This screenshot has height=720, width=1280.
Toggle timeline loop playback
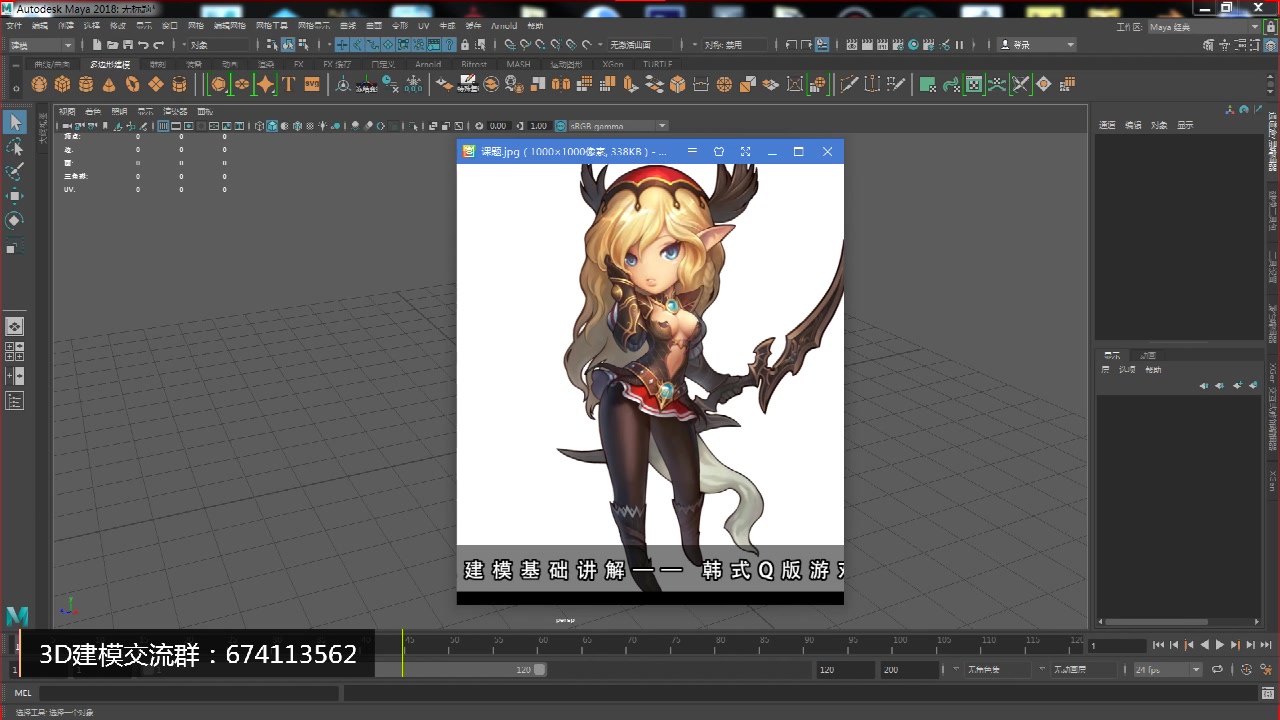point(1217,669)
